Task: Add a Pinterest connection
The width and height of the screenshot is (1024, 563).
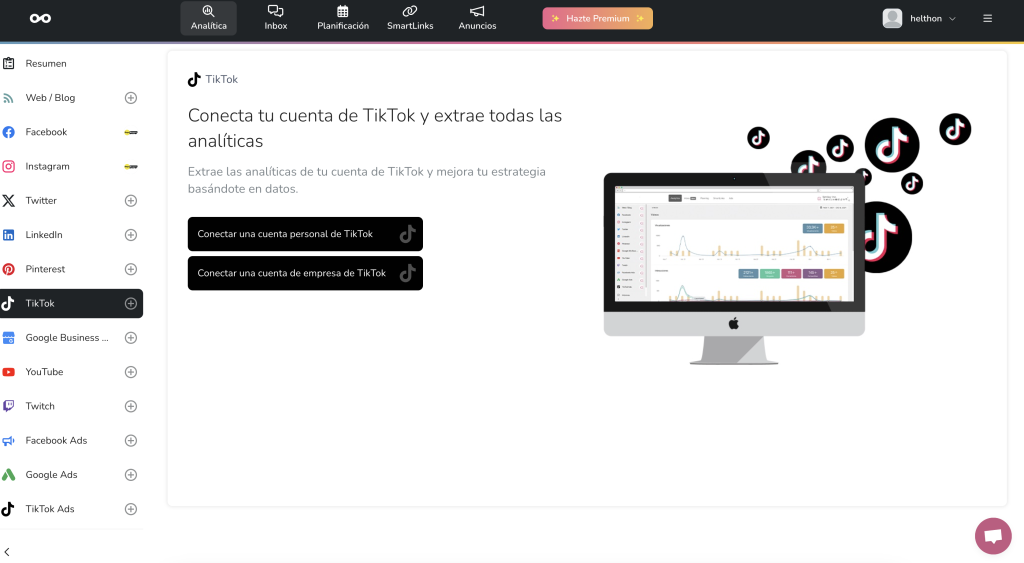Action: tap(131, 269)
